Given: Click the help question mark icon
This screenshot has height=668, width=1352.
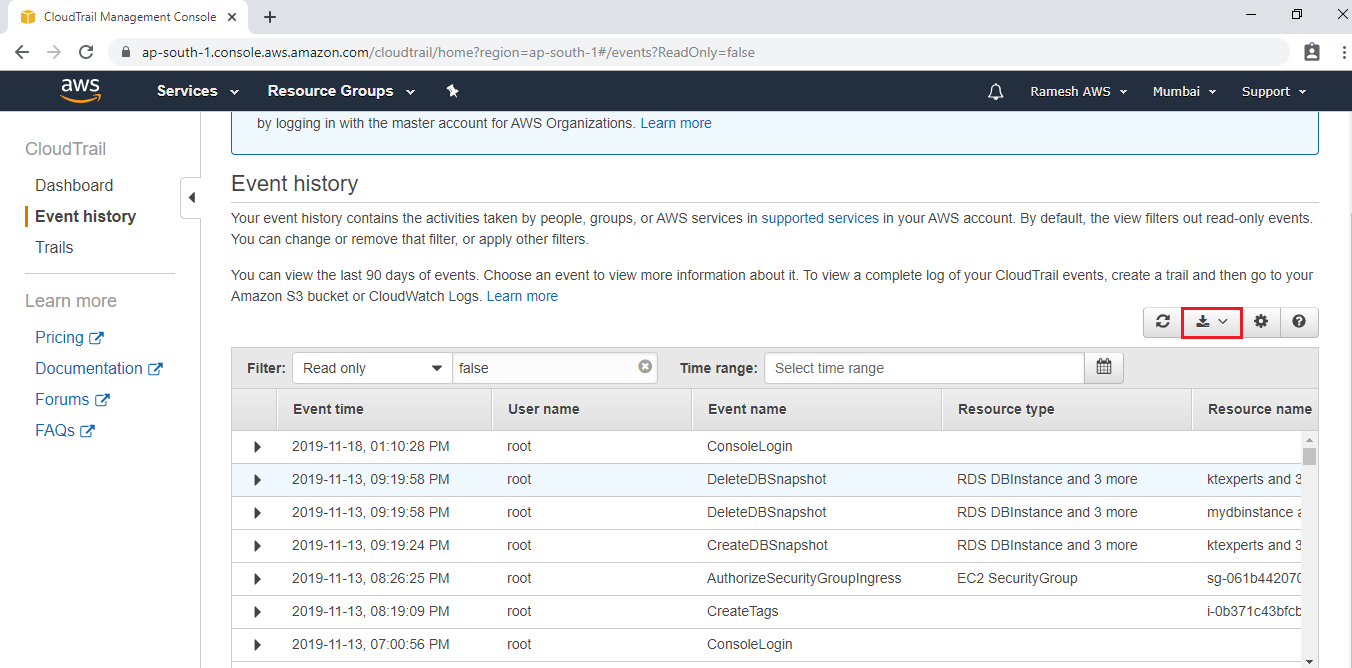Looking at the screenshot, I should click(1299, 322).
